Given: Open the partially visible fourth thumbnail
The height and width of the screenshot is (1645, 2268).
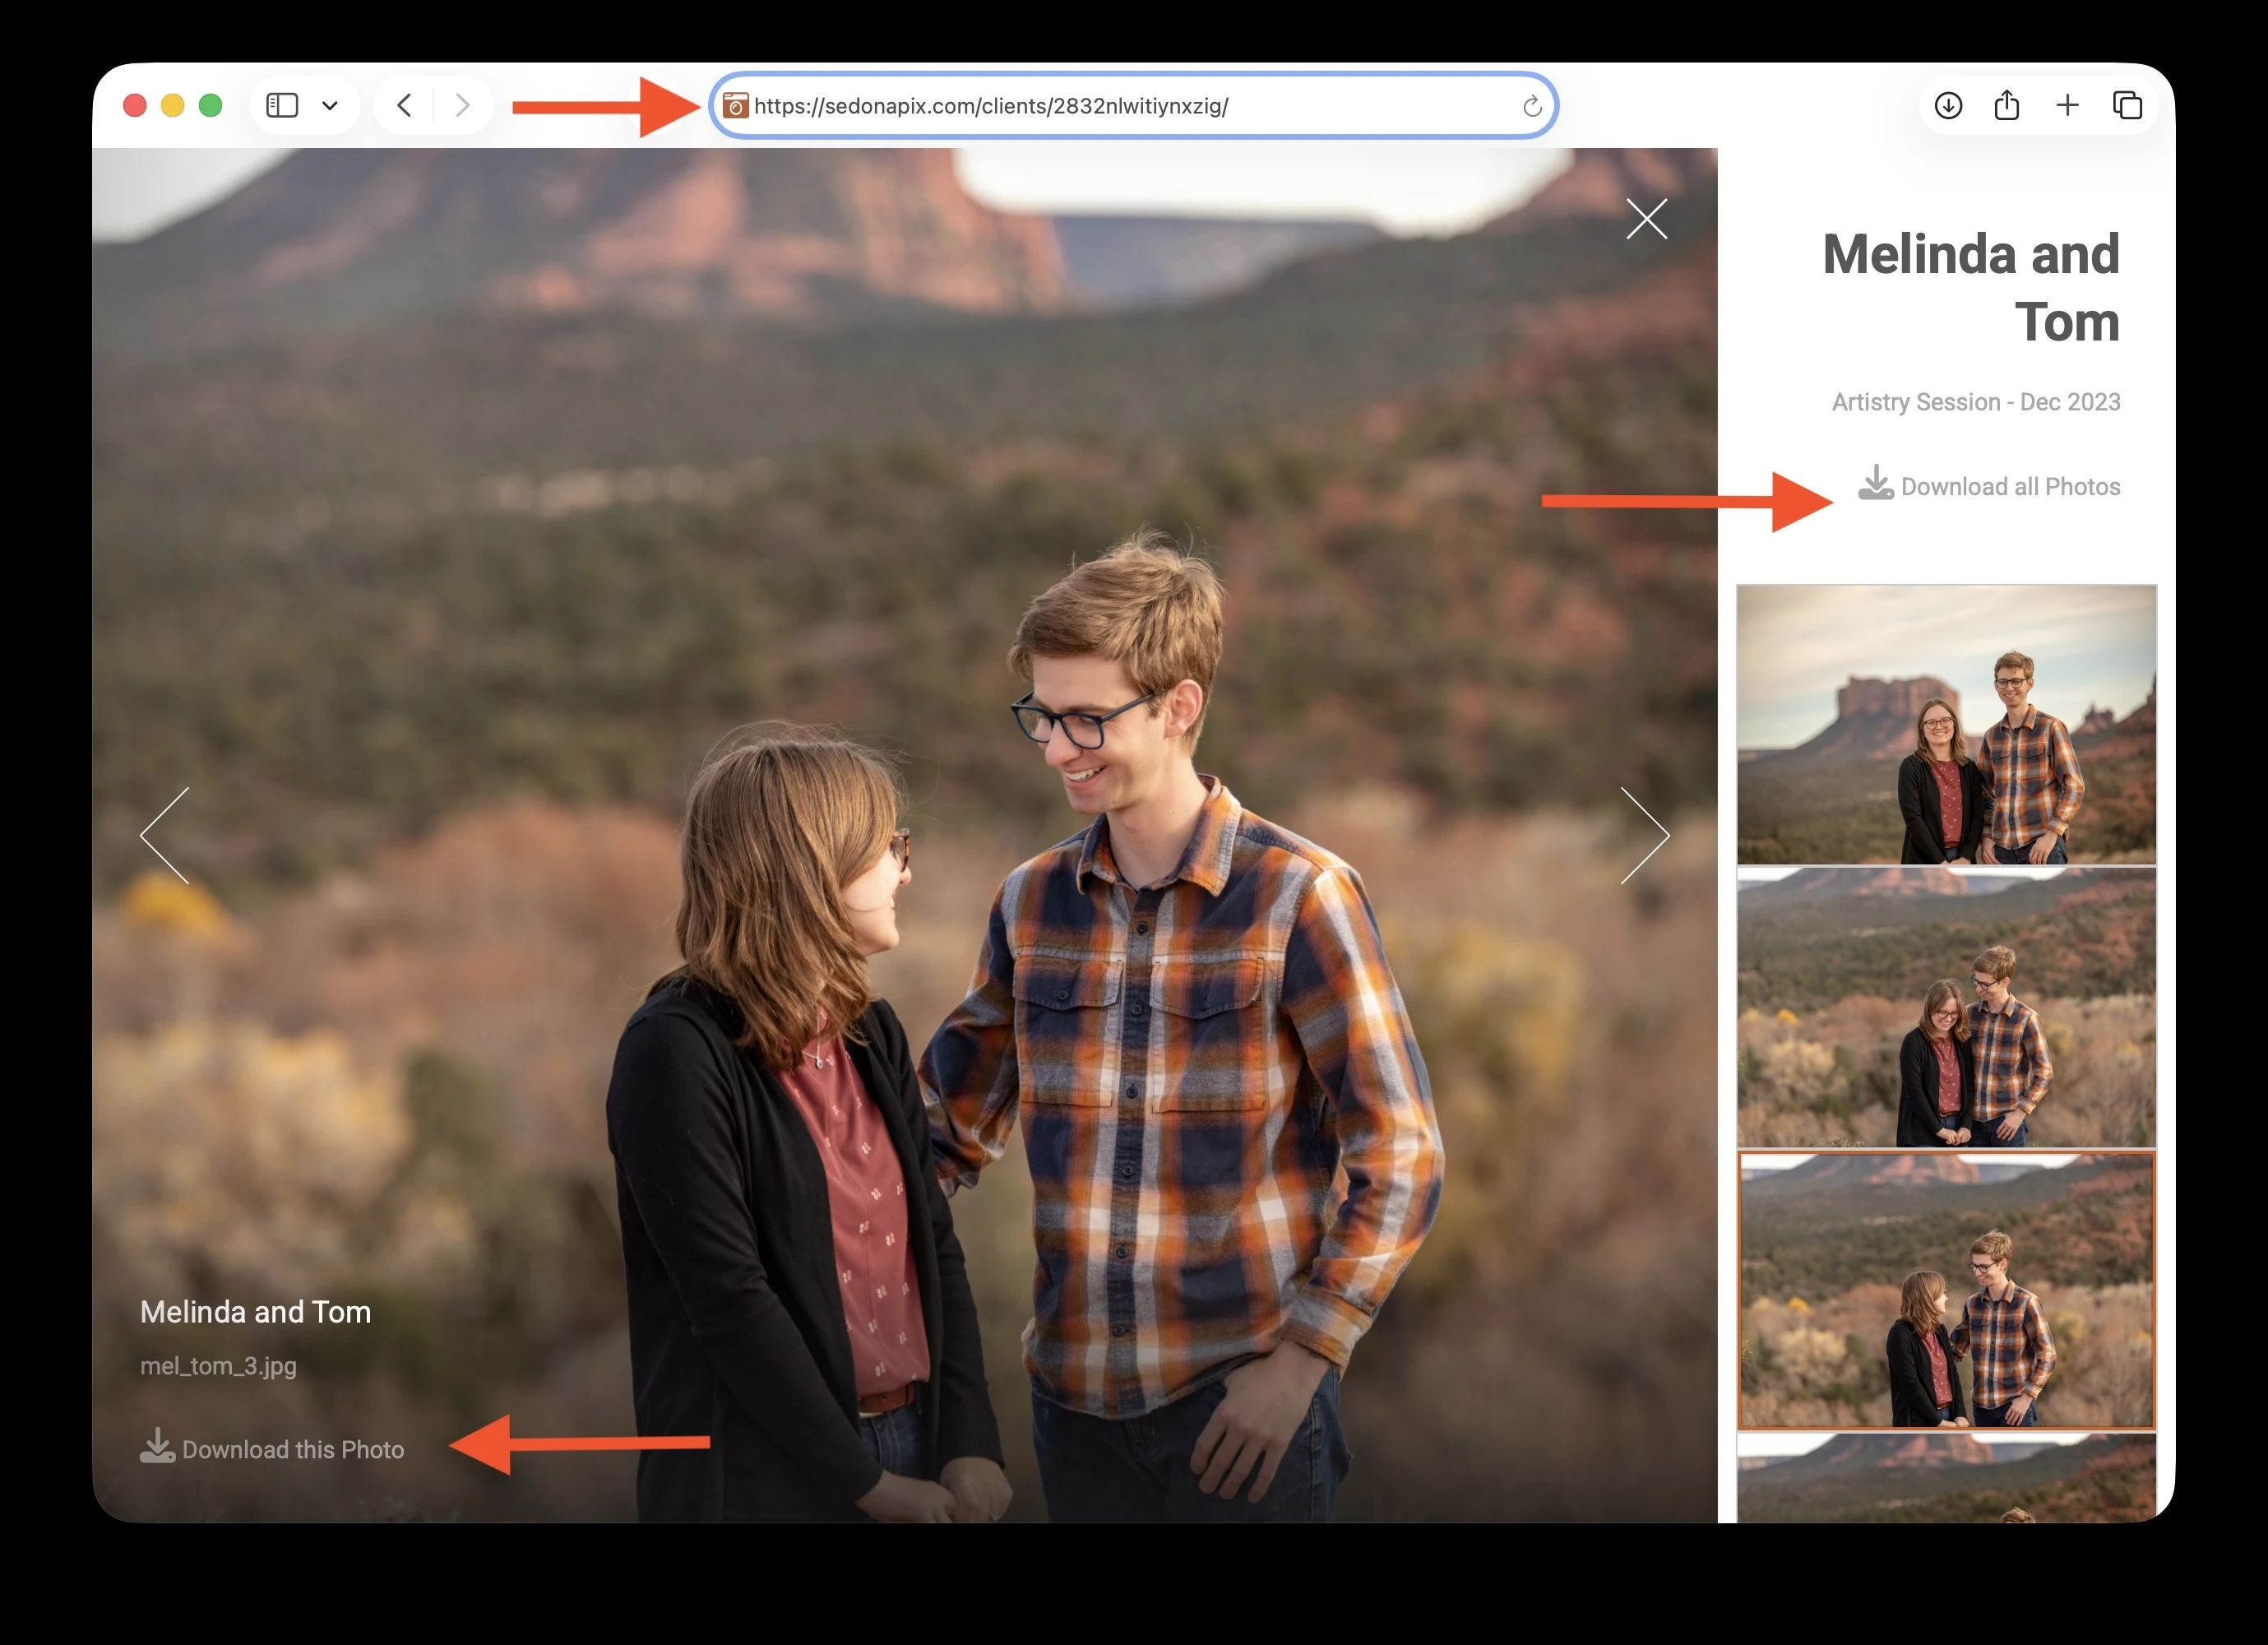Looking at the screenshot, I should pyautogui.click(x=1946, y=1478).
